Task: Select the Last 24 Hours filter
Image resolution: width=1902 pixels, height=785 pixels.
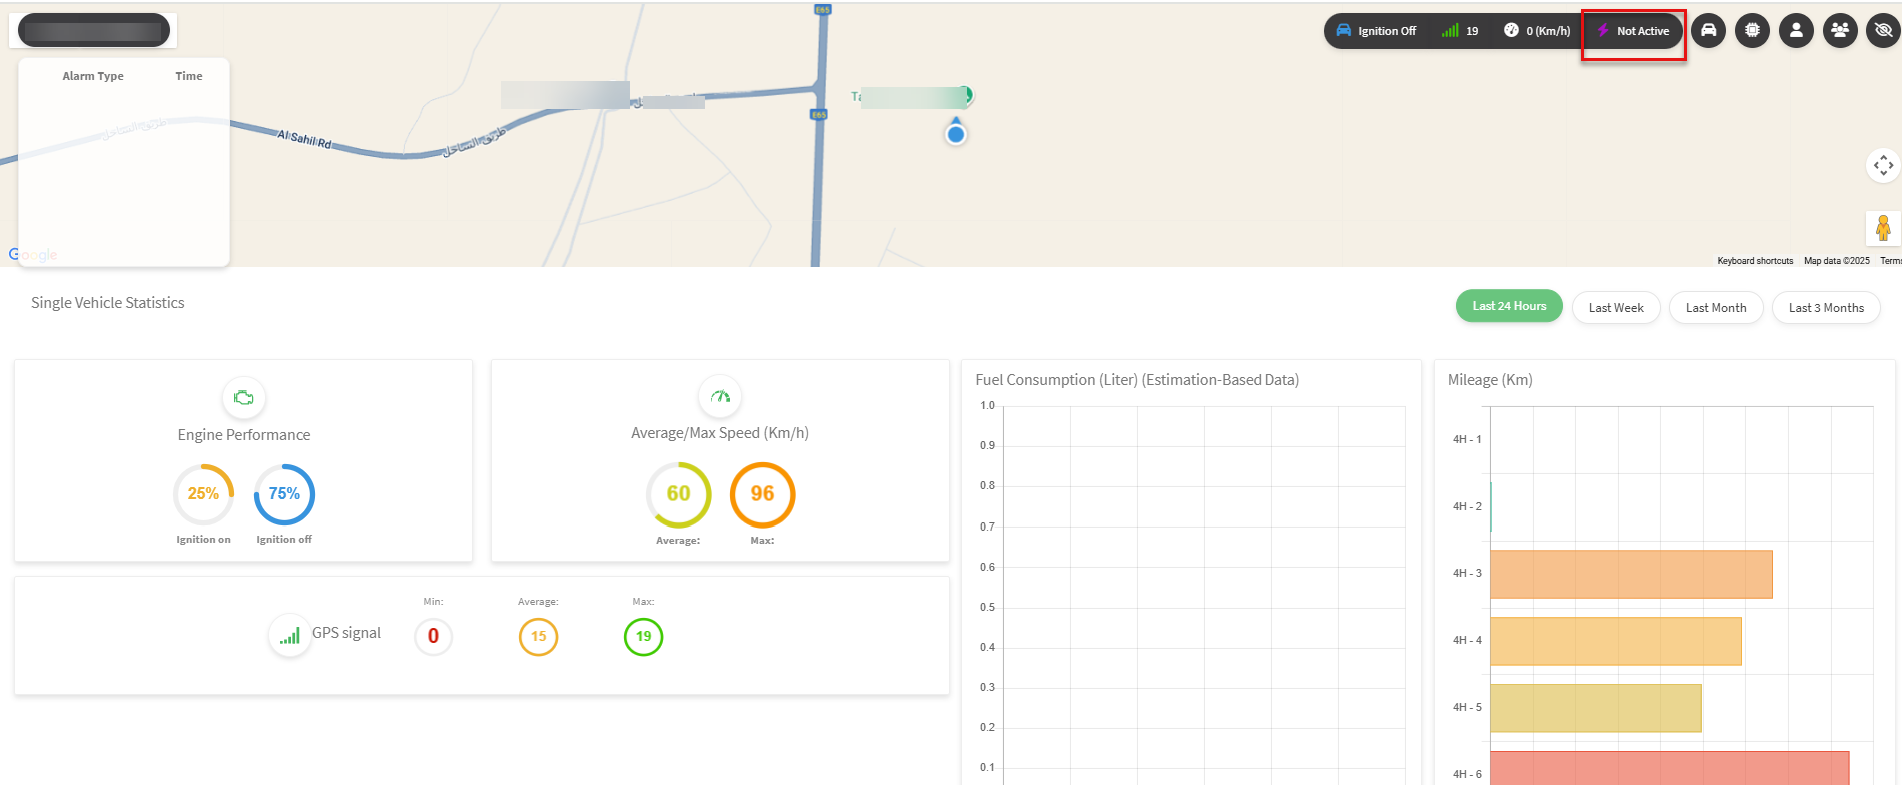Action: (1509, 307)
